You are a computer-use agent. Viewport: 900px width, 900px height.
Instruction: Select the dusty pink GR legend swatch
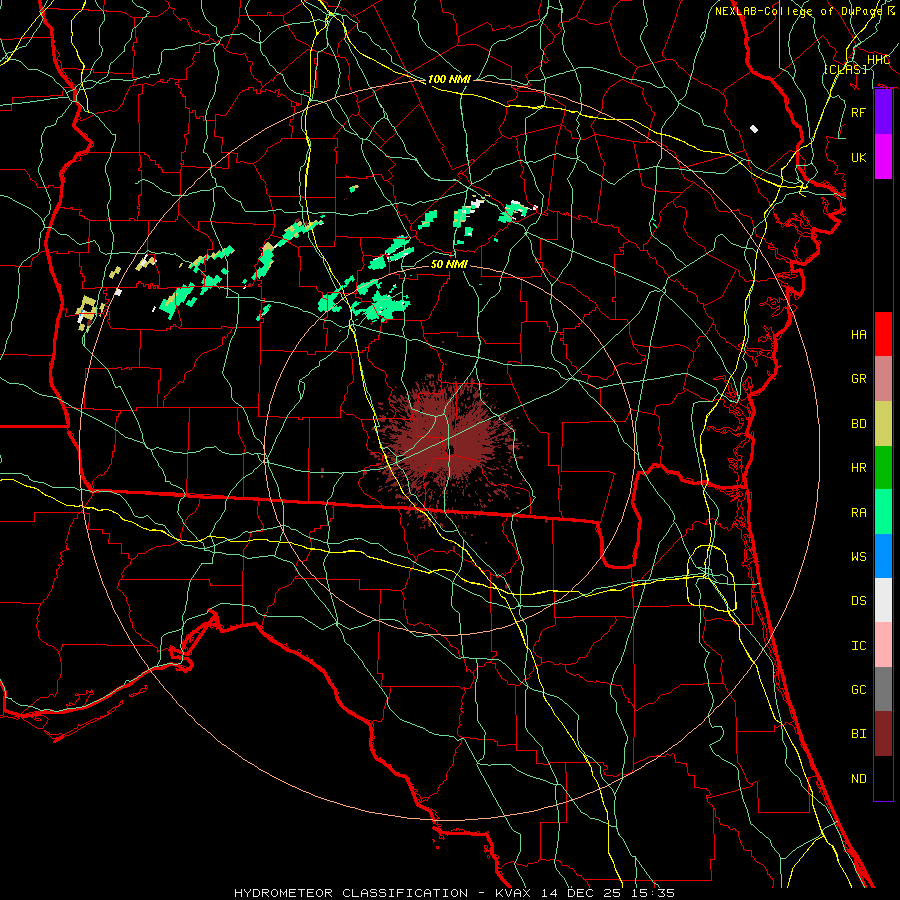883,378
